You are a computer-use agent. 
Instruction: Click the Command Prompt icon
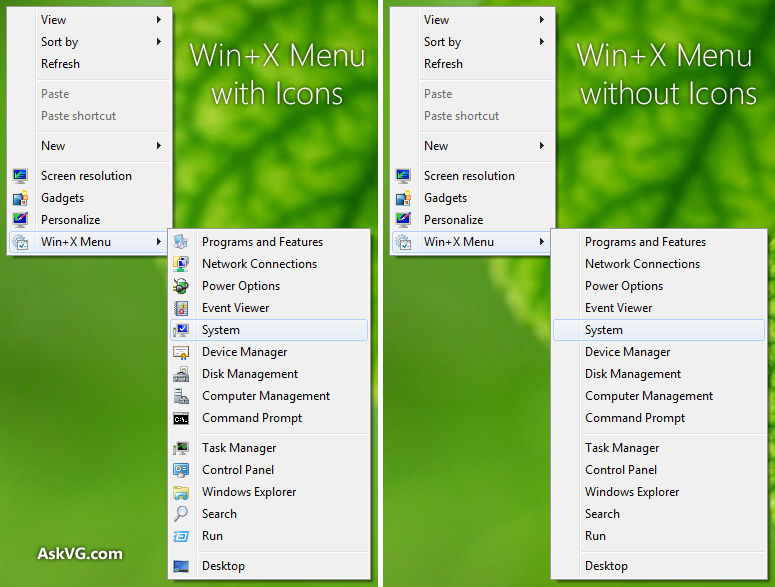(x=181, y=418)
